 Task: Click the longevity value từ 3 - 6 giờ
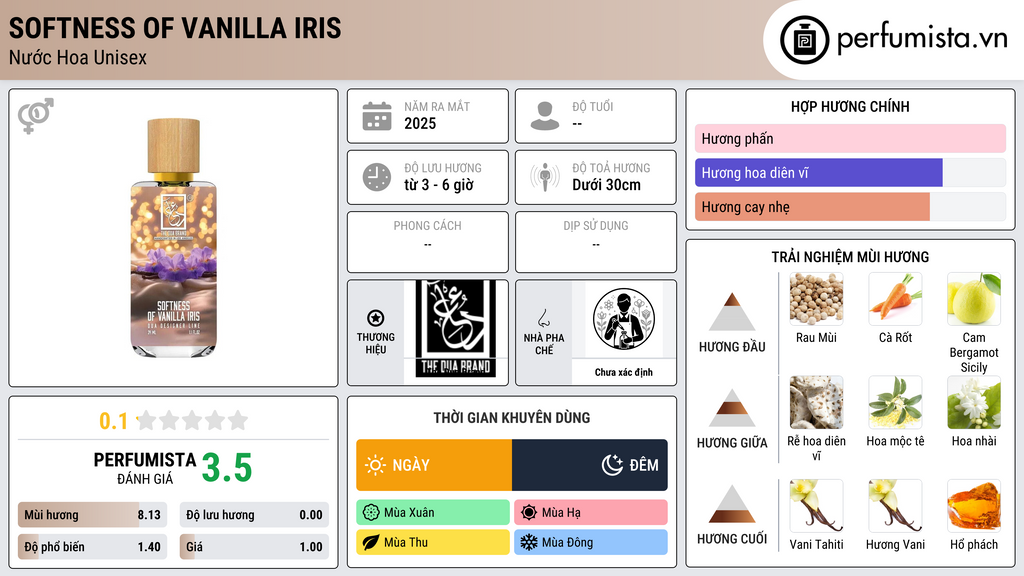pos(439,185)
